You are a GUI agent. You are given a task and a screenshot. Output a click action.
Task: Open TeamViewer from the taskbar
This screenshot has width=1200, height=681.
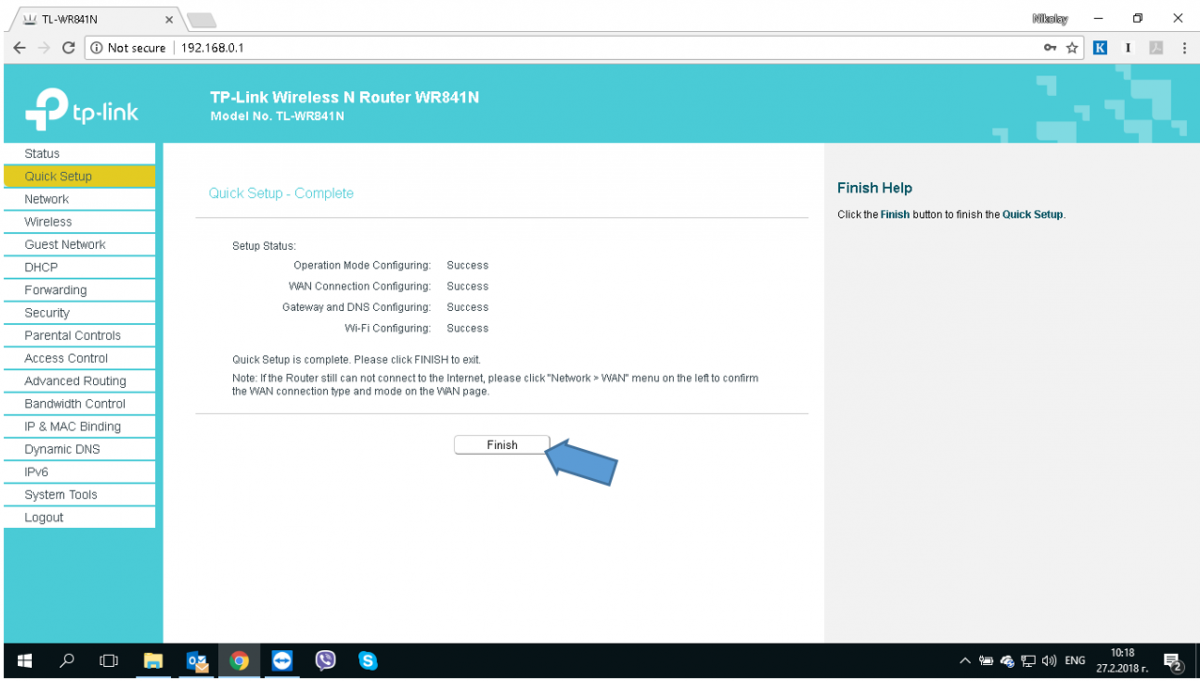coord(282,661)
